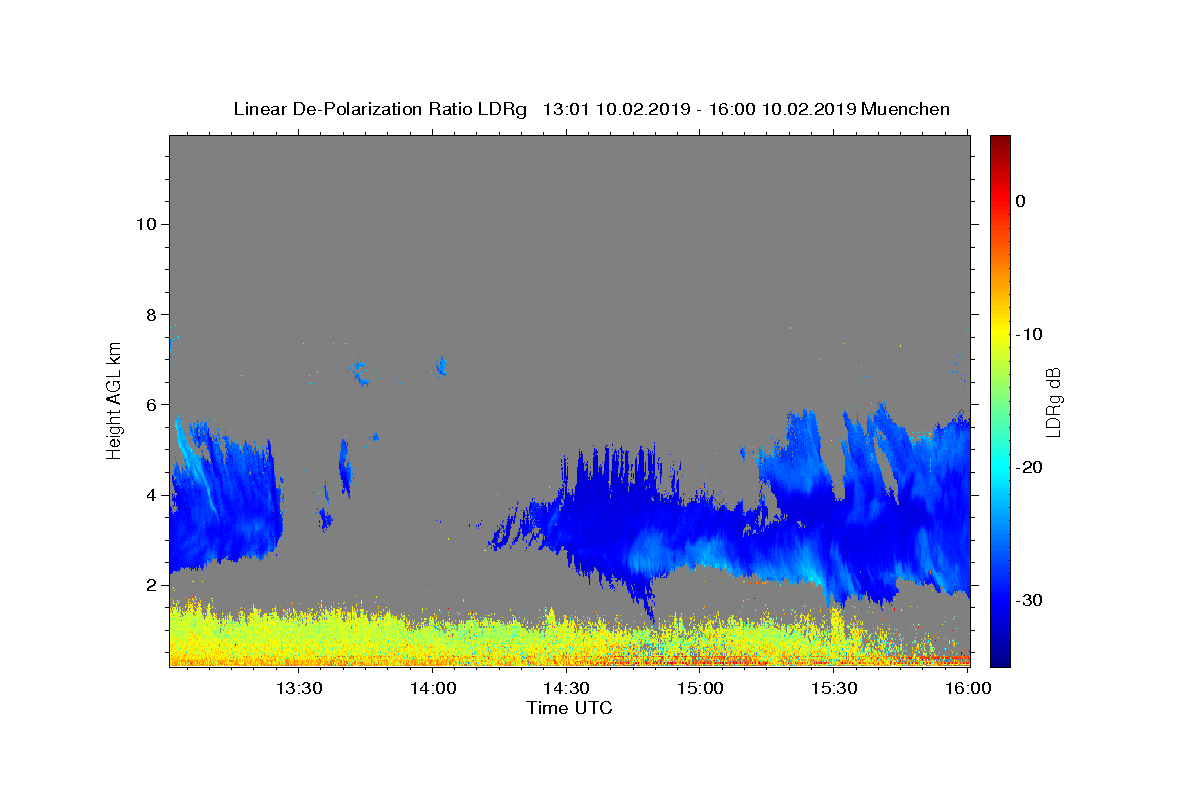Click the end time '16:00 10.02.2019' in title

tap(783, 109)
